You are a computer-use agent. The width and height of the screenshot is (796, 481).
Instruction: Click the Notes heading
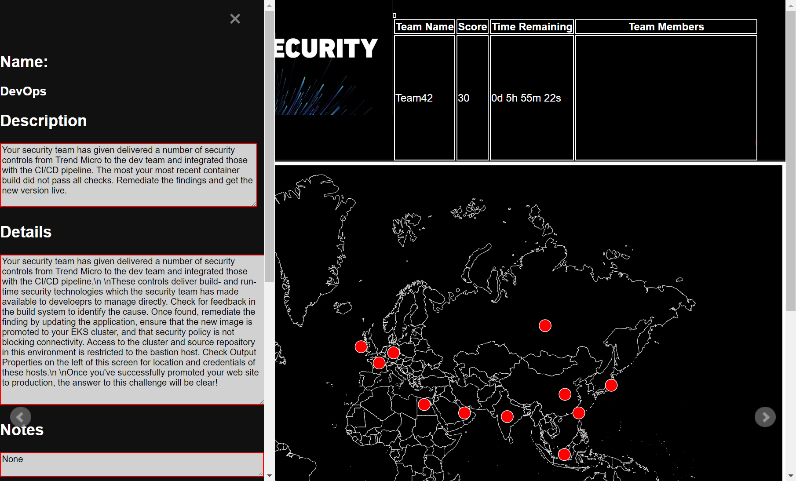coord(22,430)
